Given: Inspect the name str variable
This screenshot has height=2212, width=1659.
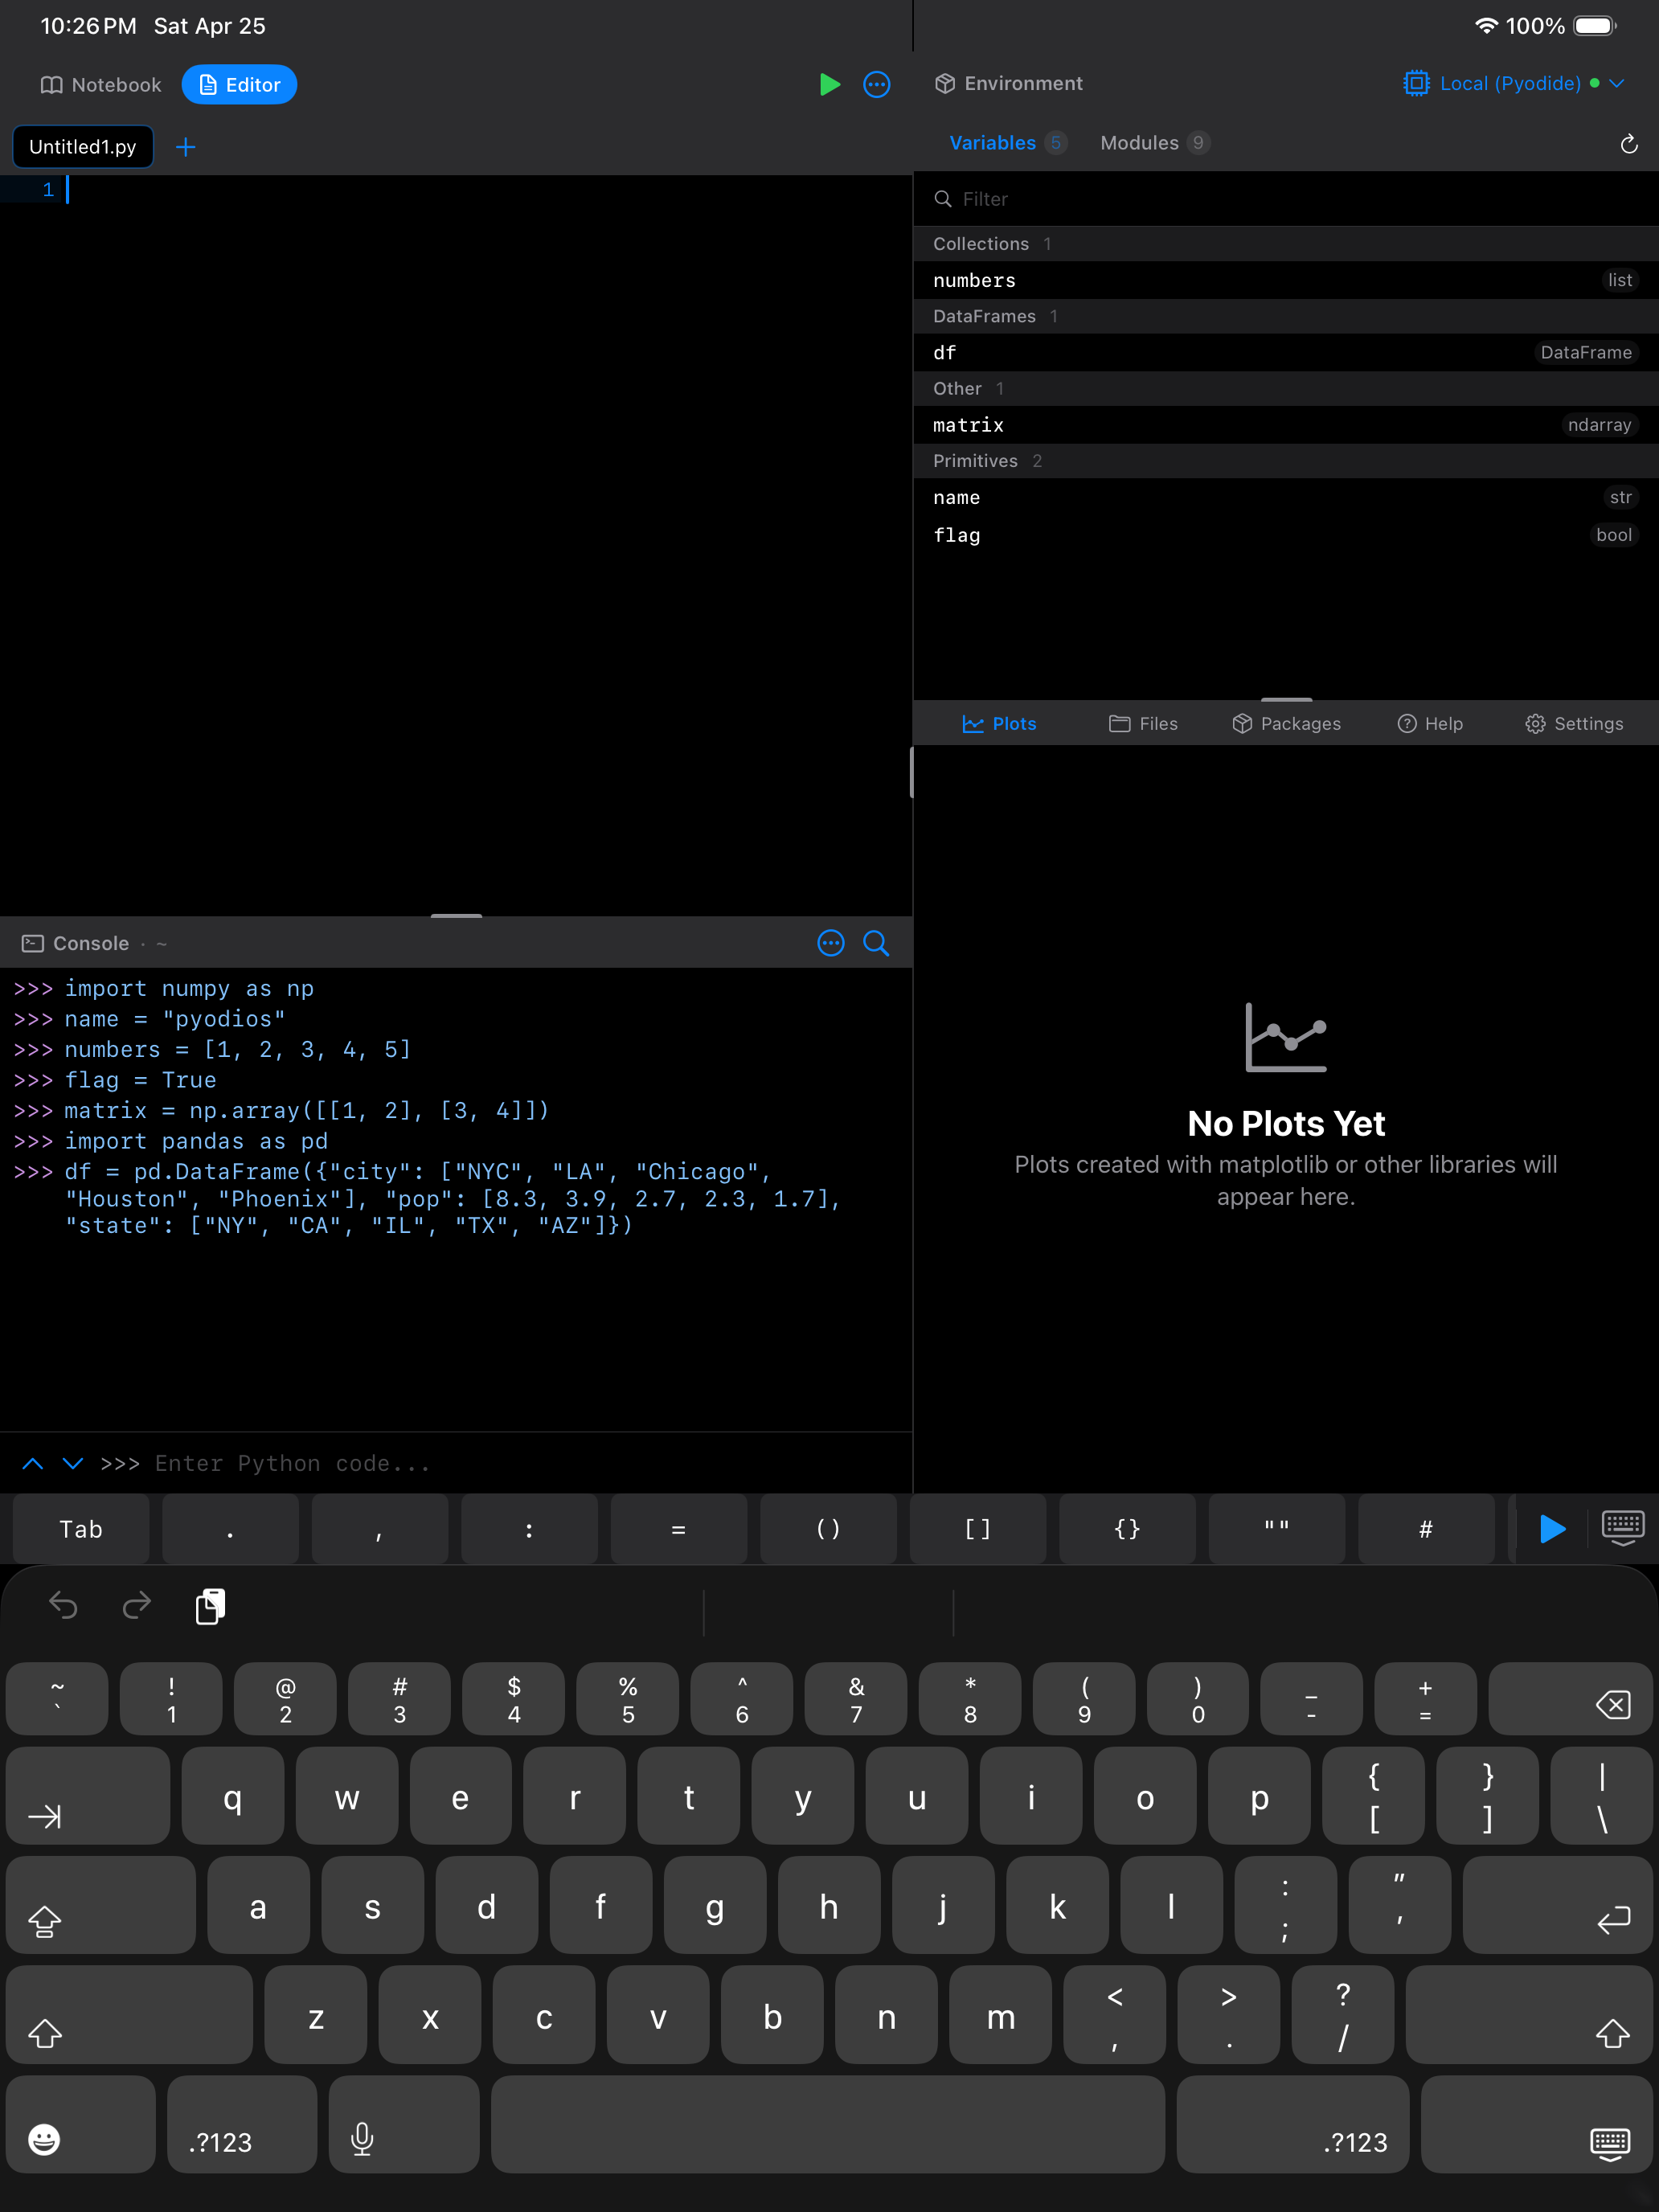Looking at the screenshot, I should [x=1286, y=498].
